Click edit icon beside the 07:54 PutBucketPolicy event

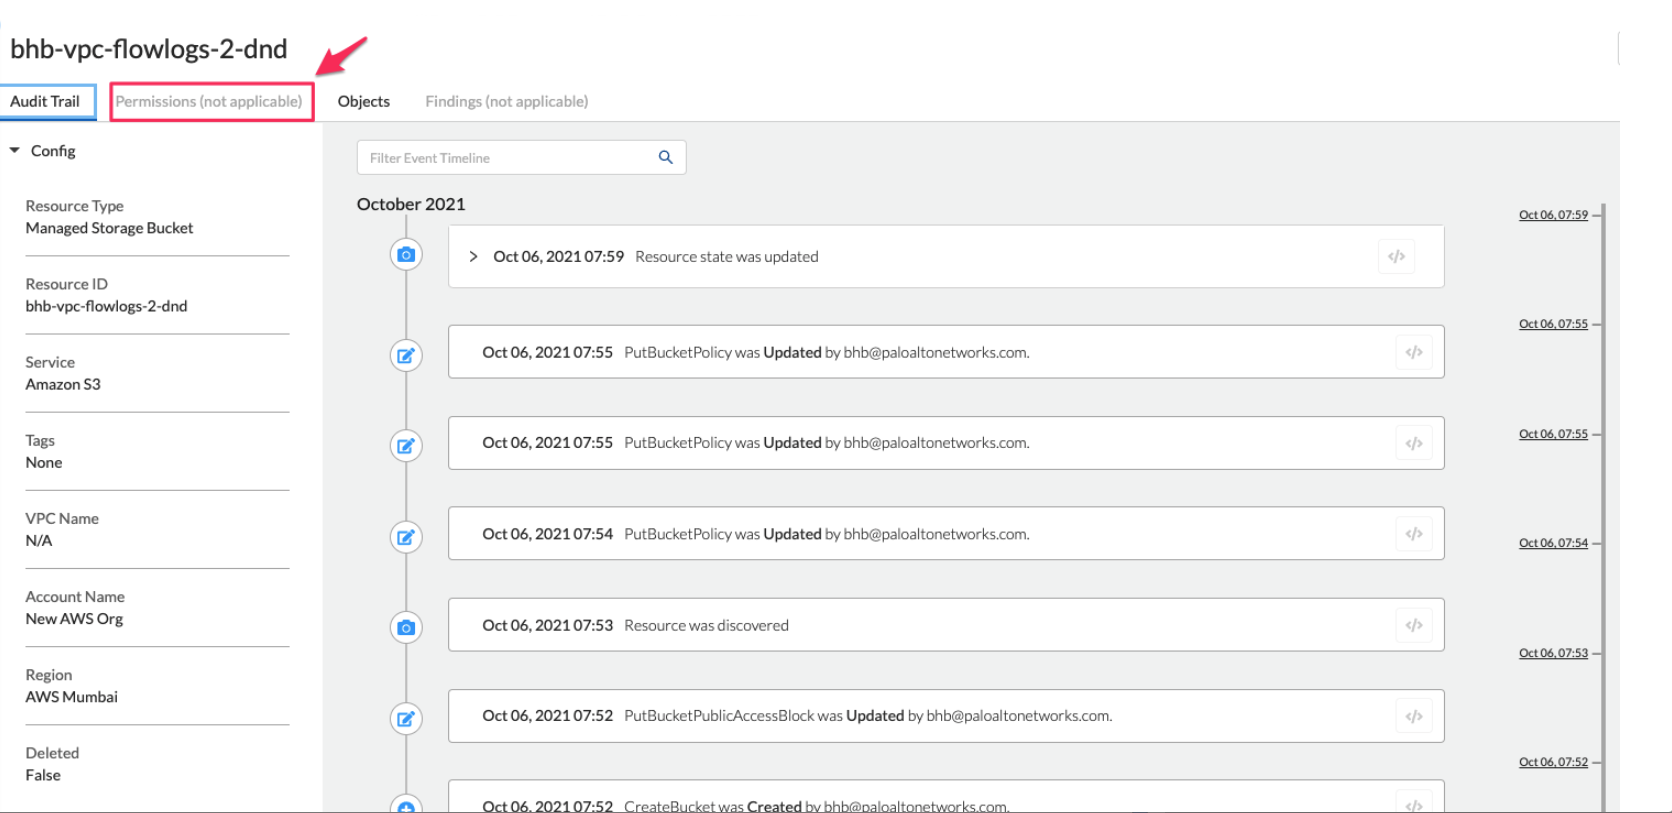[x=406, y=537]
